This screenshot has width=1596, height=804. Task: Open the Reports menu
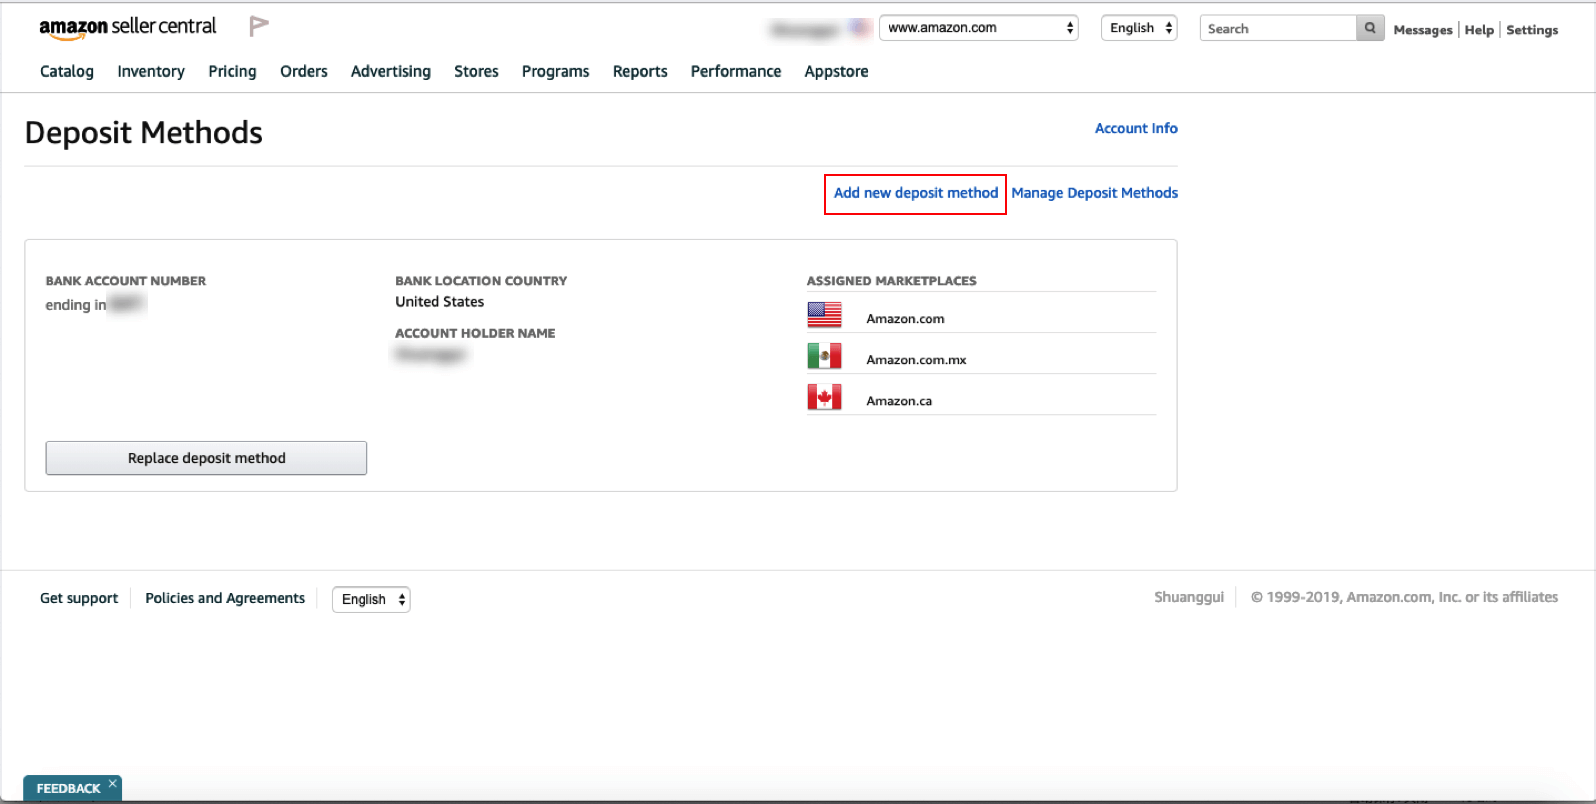tap(640, 71)
